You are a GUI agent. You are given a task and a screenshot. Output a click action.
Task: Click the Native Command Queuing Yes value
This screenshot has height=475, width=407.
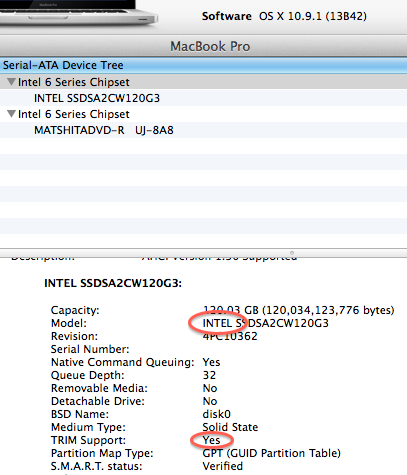(211, 362)
